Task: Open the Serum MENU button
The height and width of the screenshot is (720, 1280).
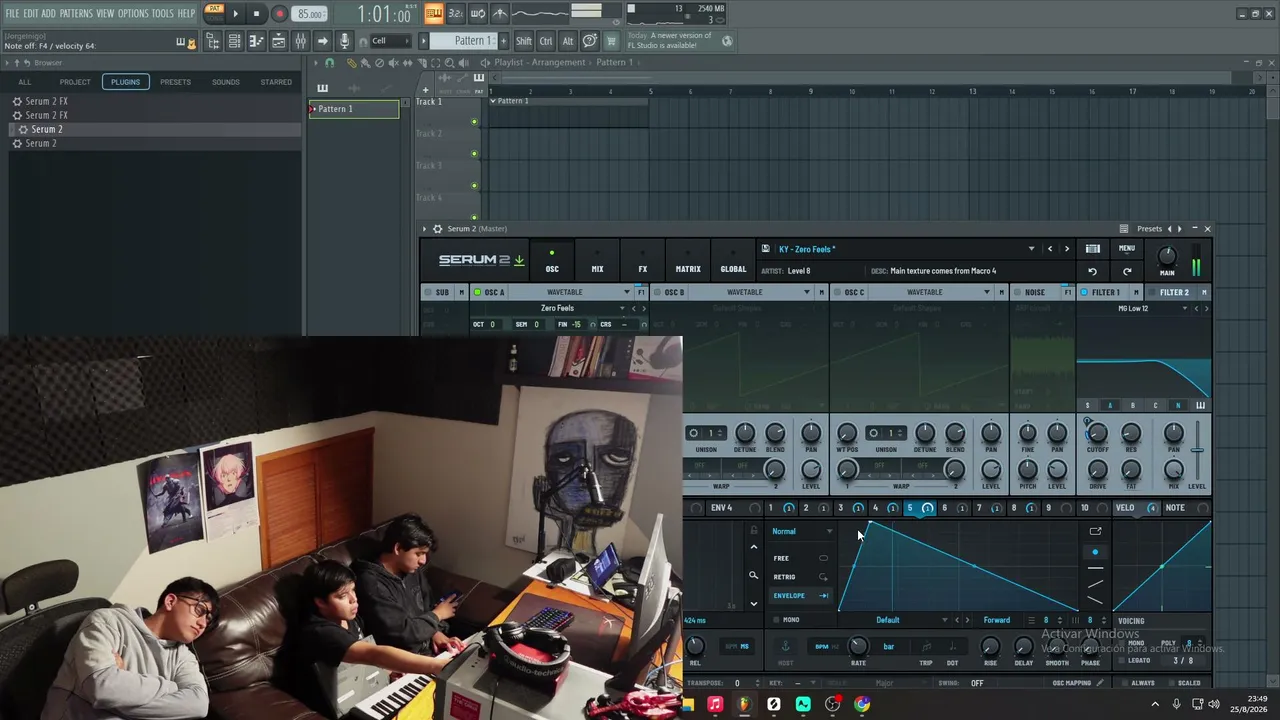Action: (1127, 249)
